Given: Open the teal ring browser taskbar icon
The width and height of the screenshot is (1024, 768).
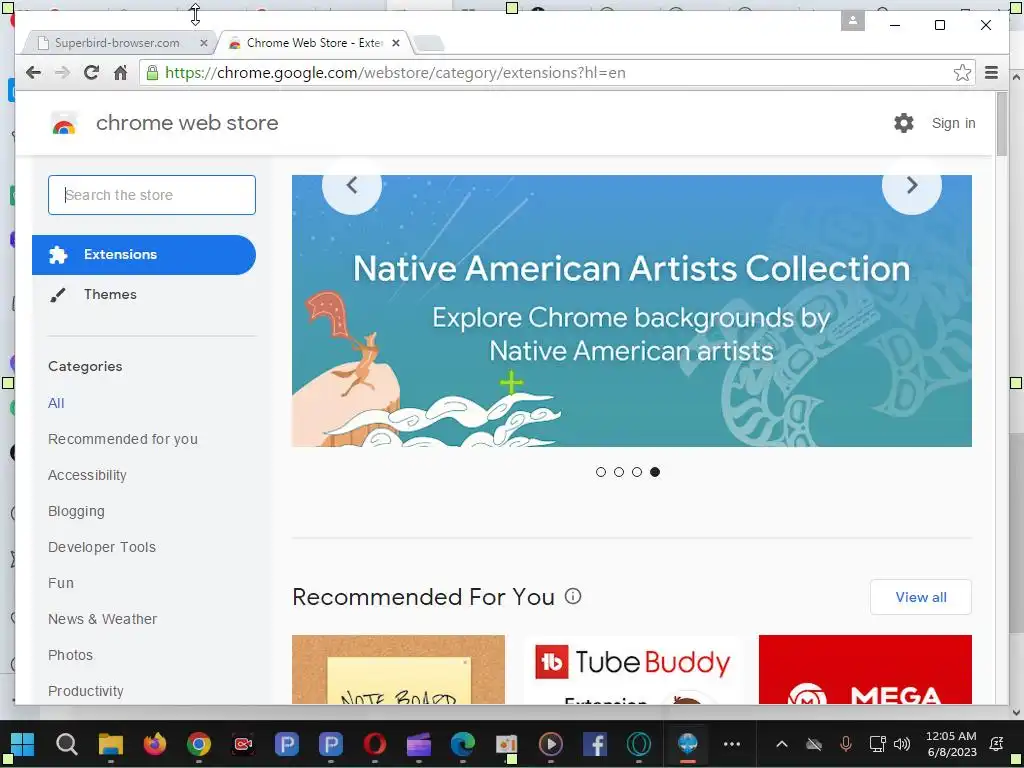Looking at the screenshot, I should tap(639, 744).
